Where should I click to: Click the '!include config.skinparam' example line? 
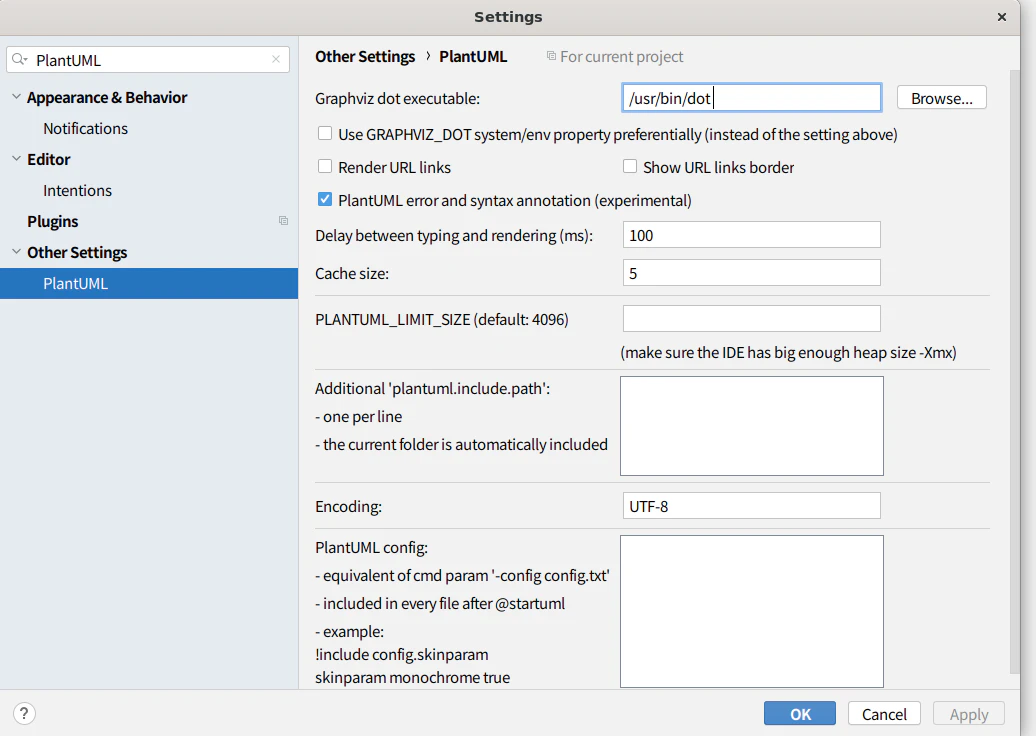402,655
